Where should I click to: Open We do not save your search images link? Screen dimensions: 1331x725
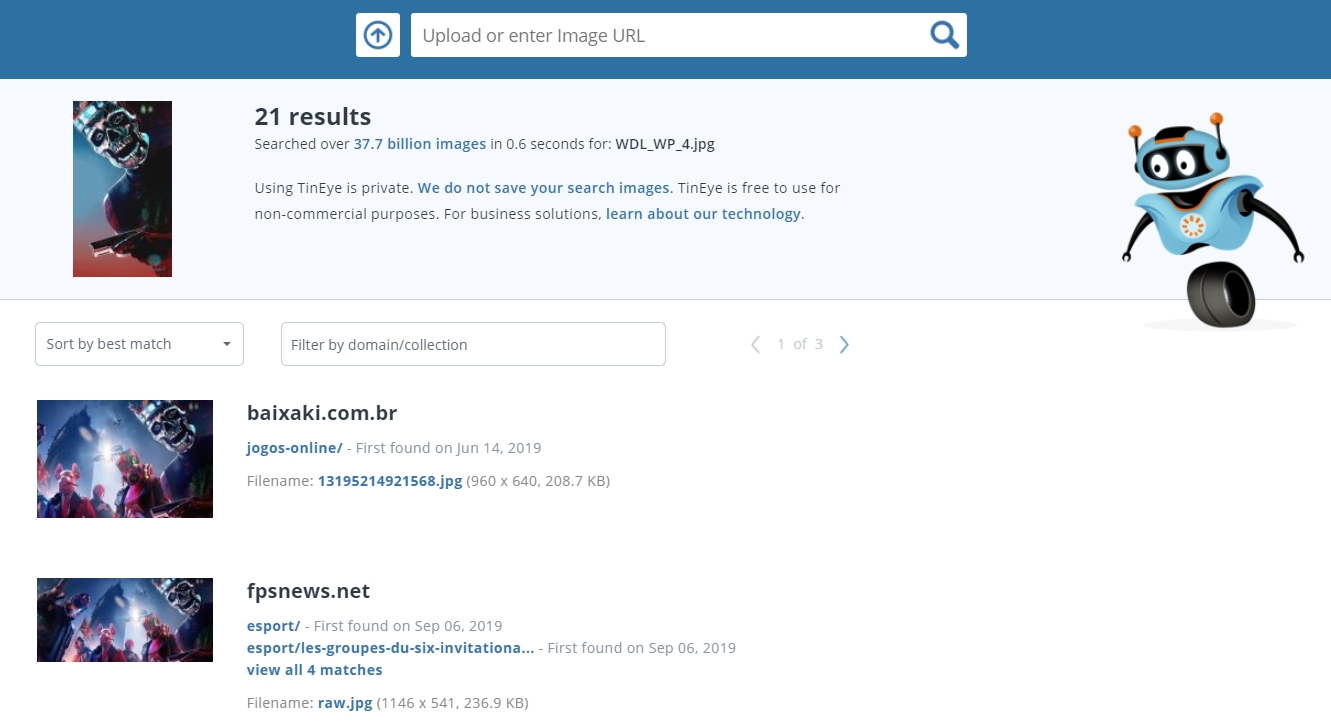click(544, 188)
